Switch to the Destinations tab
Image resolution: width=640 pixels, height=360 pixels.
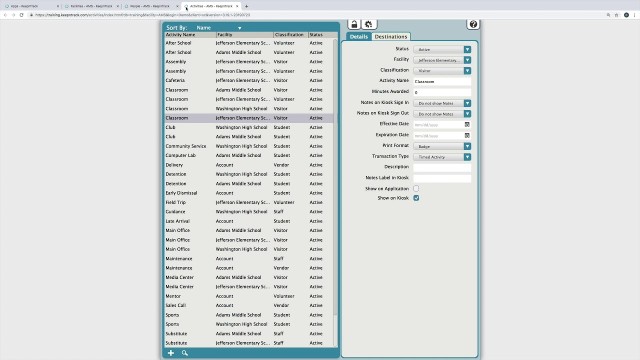[x=391, y=37]
